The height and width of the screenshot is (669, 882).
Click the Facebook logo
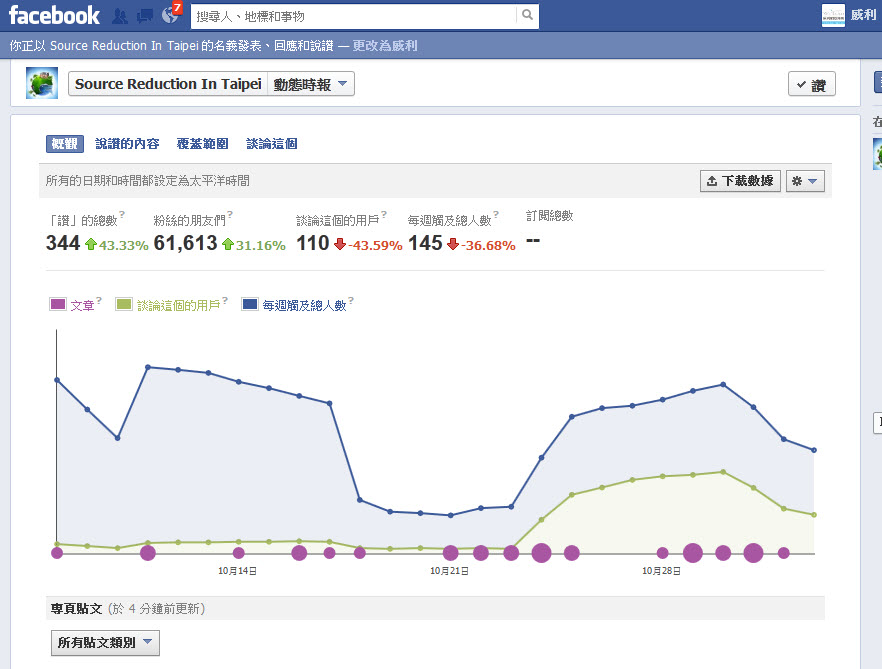pyautogui.click(x=54, y=15)
